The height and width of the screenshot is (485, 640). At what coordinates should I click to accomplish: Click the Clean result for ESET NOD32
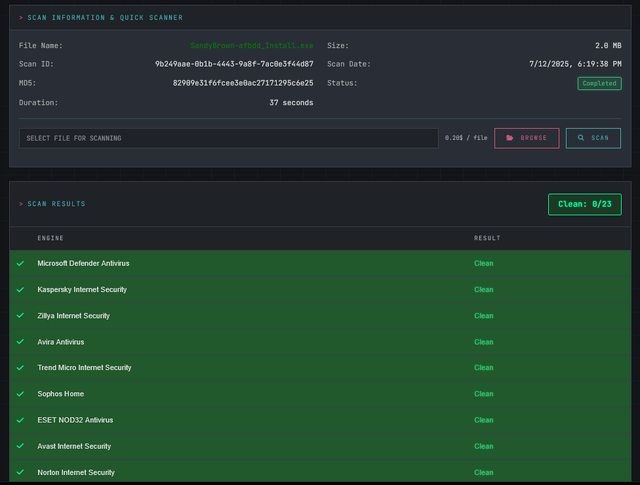484,420
